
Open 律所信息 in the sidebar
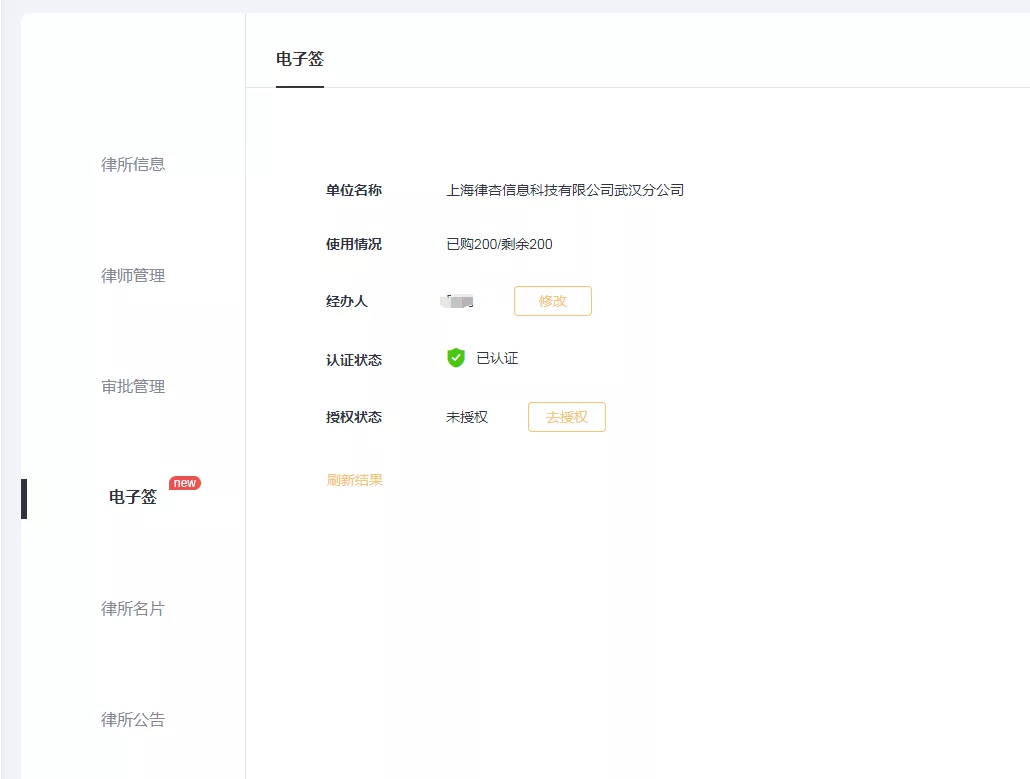point(133,164)
